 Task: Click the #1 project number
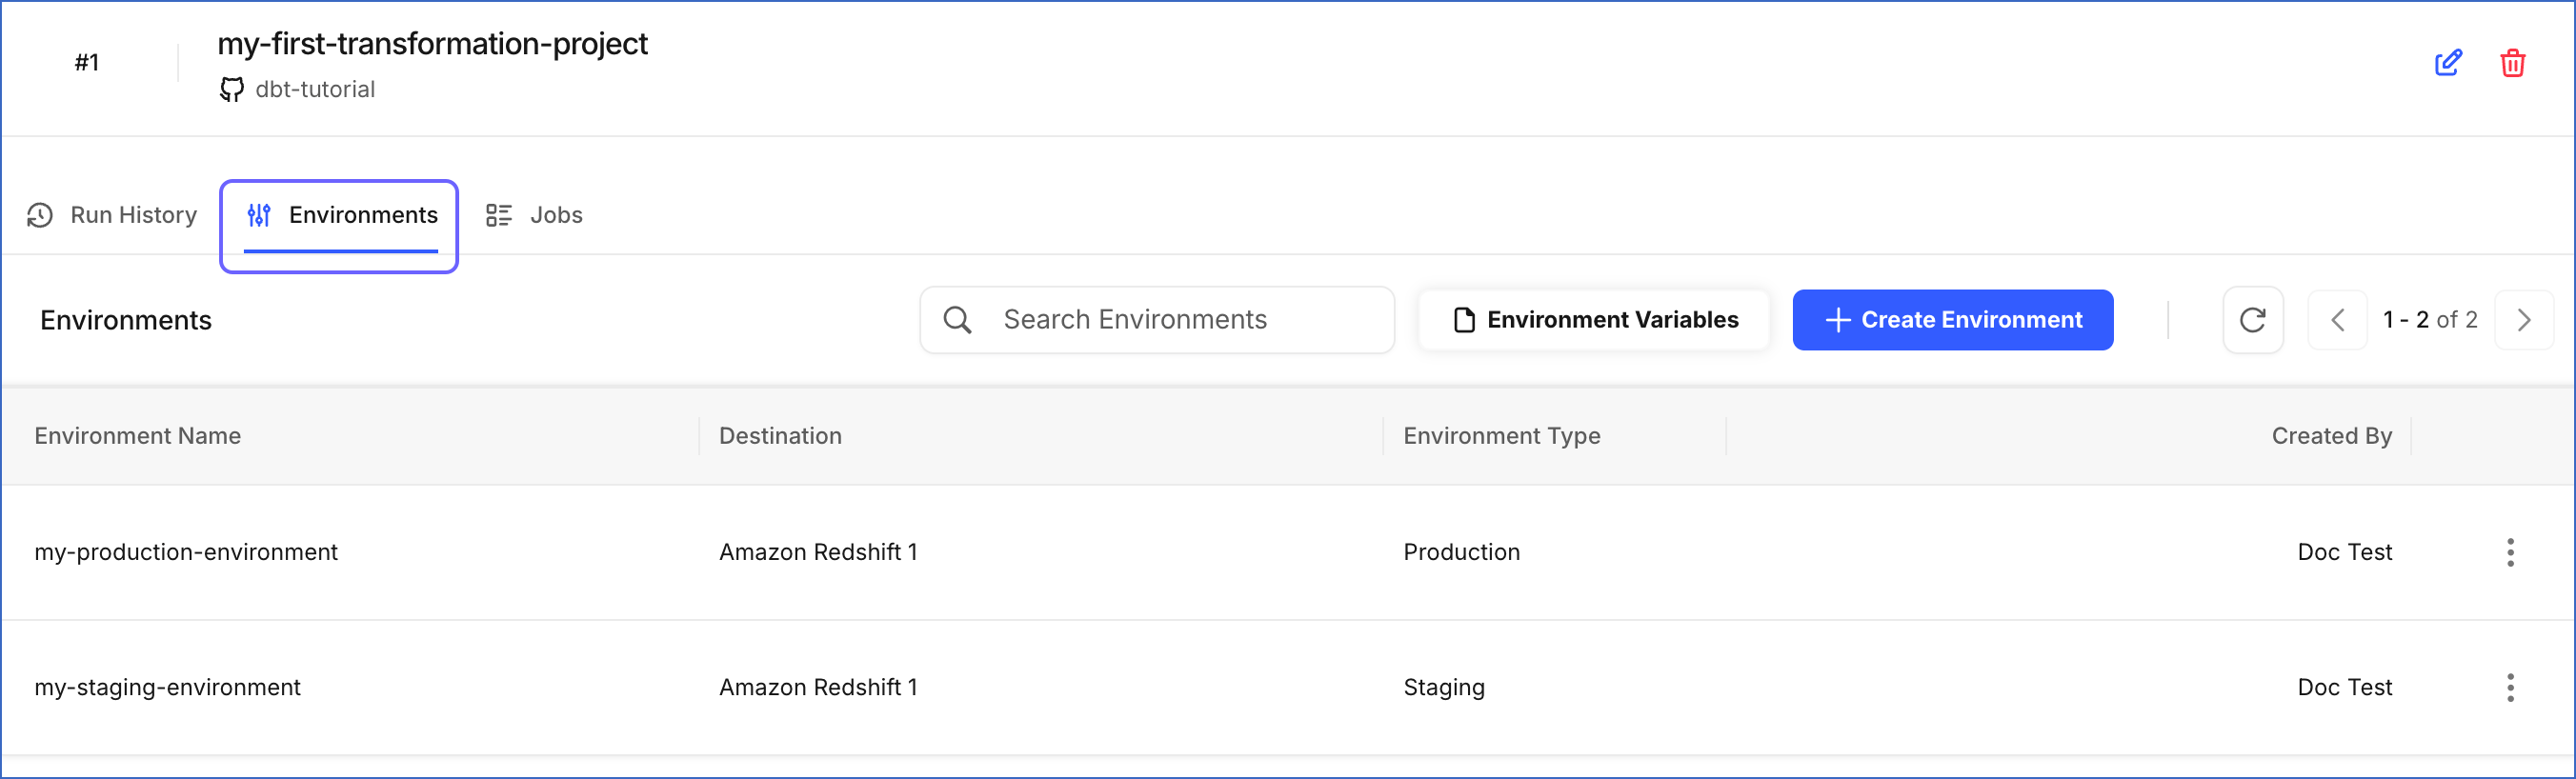click(x=87, y=63)
